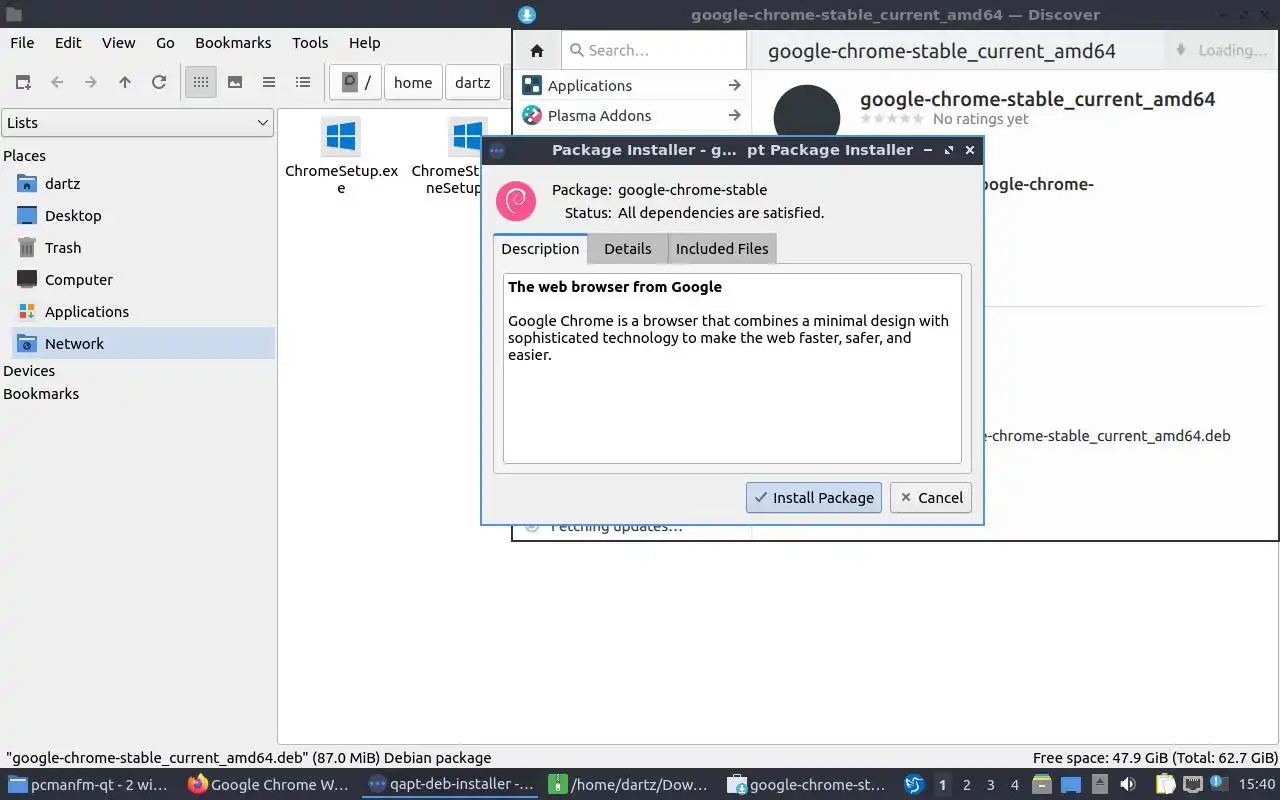The height and width of the screenshot is (800, 1280).
Task: Click the package description text area
Action: pos(732,368)
